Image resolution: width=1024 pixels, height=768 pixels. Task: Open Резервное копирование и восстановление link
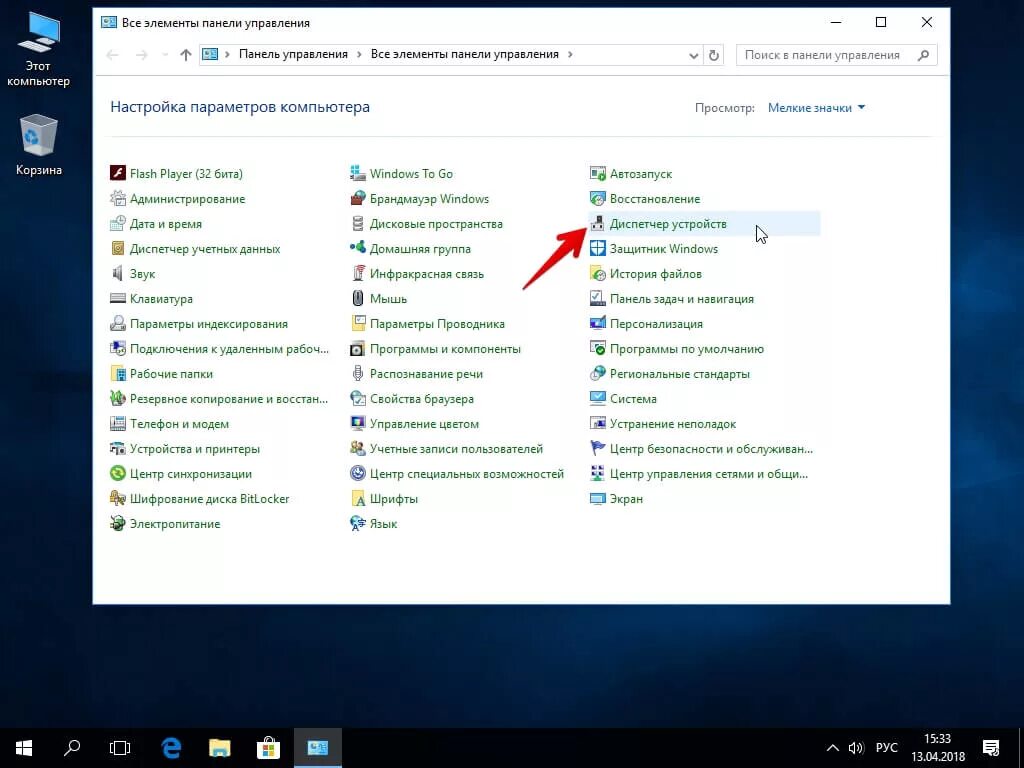pos(229,399)
